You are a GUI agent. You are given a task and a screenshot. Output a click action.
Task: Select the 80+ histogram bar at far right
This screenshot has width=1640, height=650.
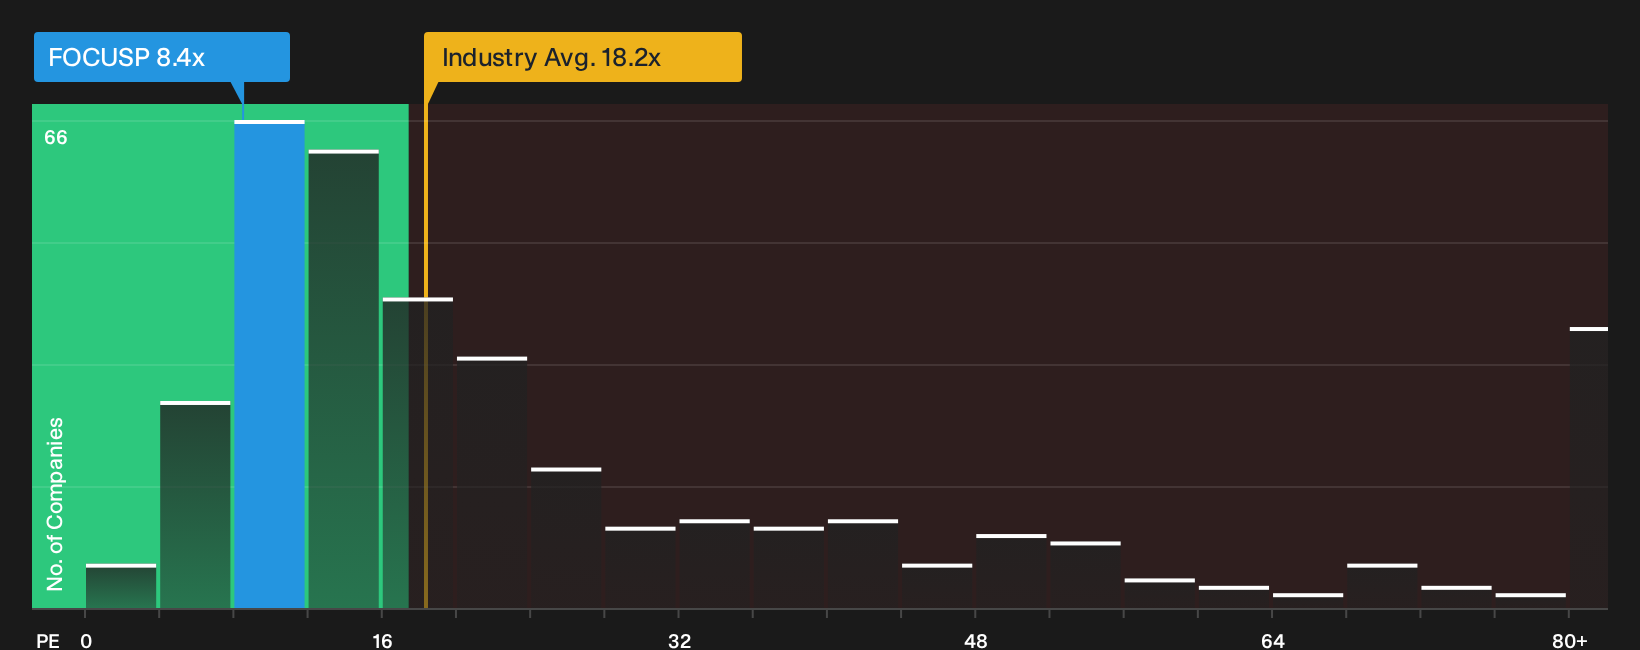tap(1589, 468)
